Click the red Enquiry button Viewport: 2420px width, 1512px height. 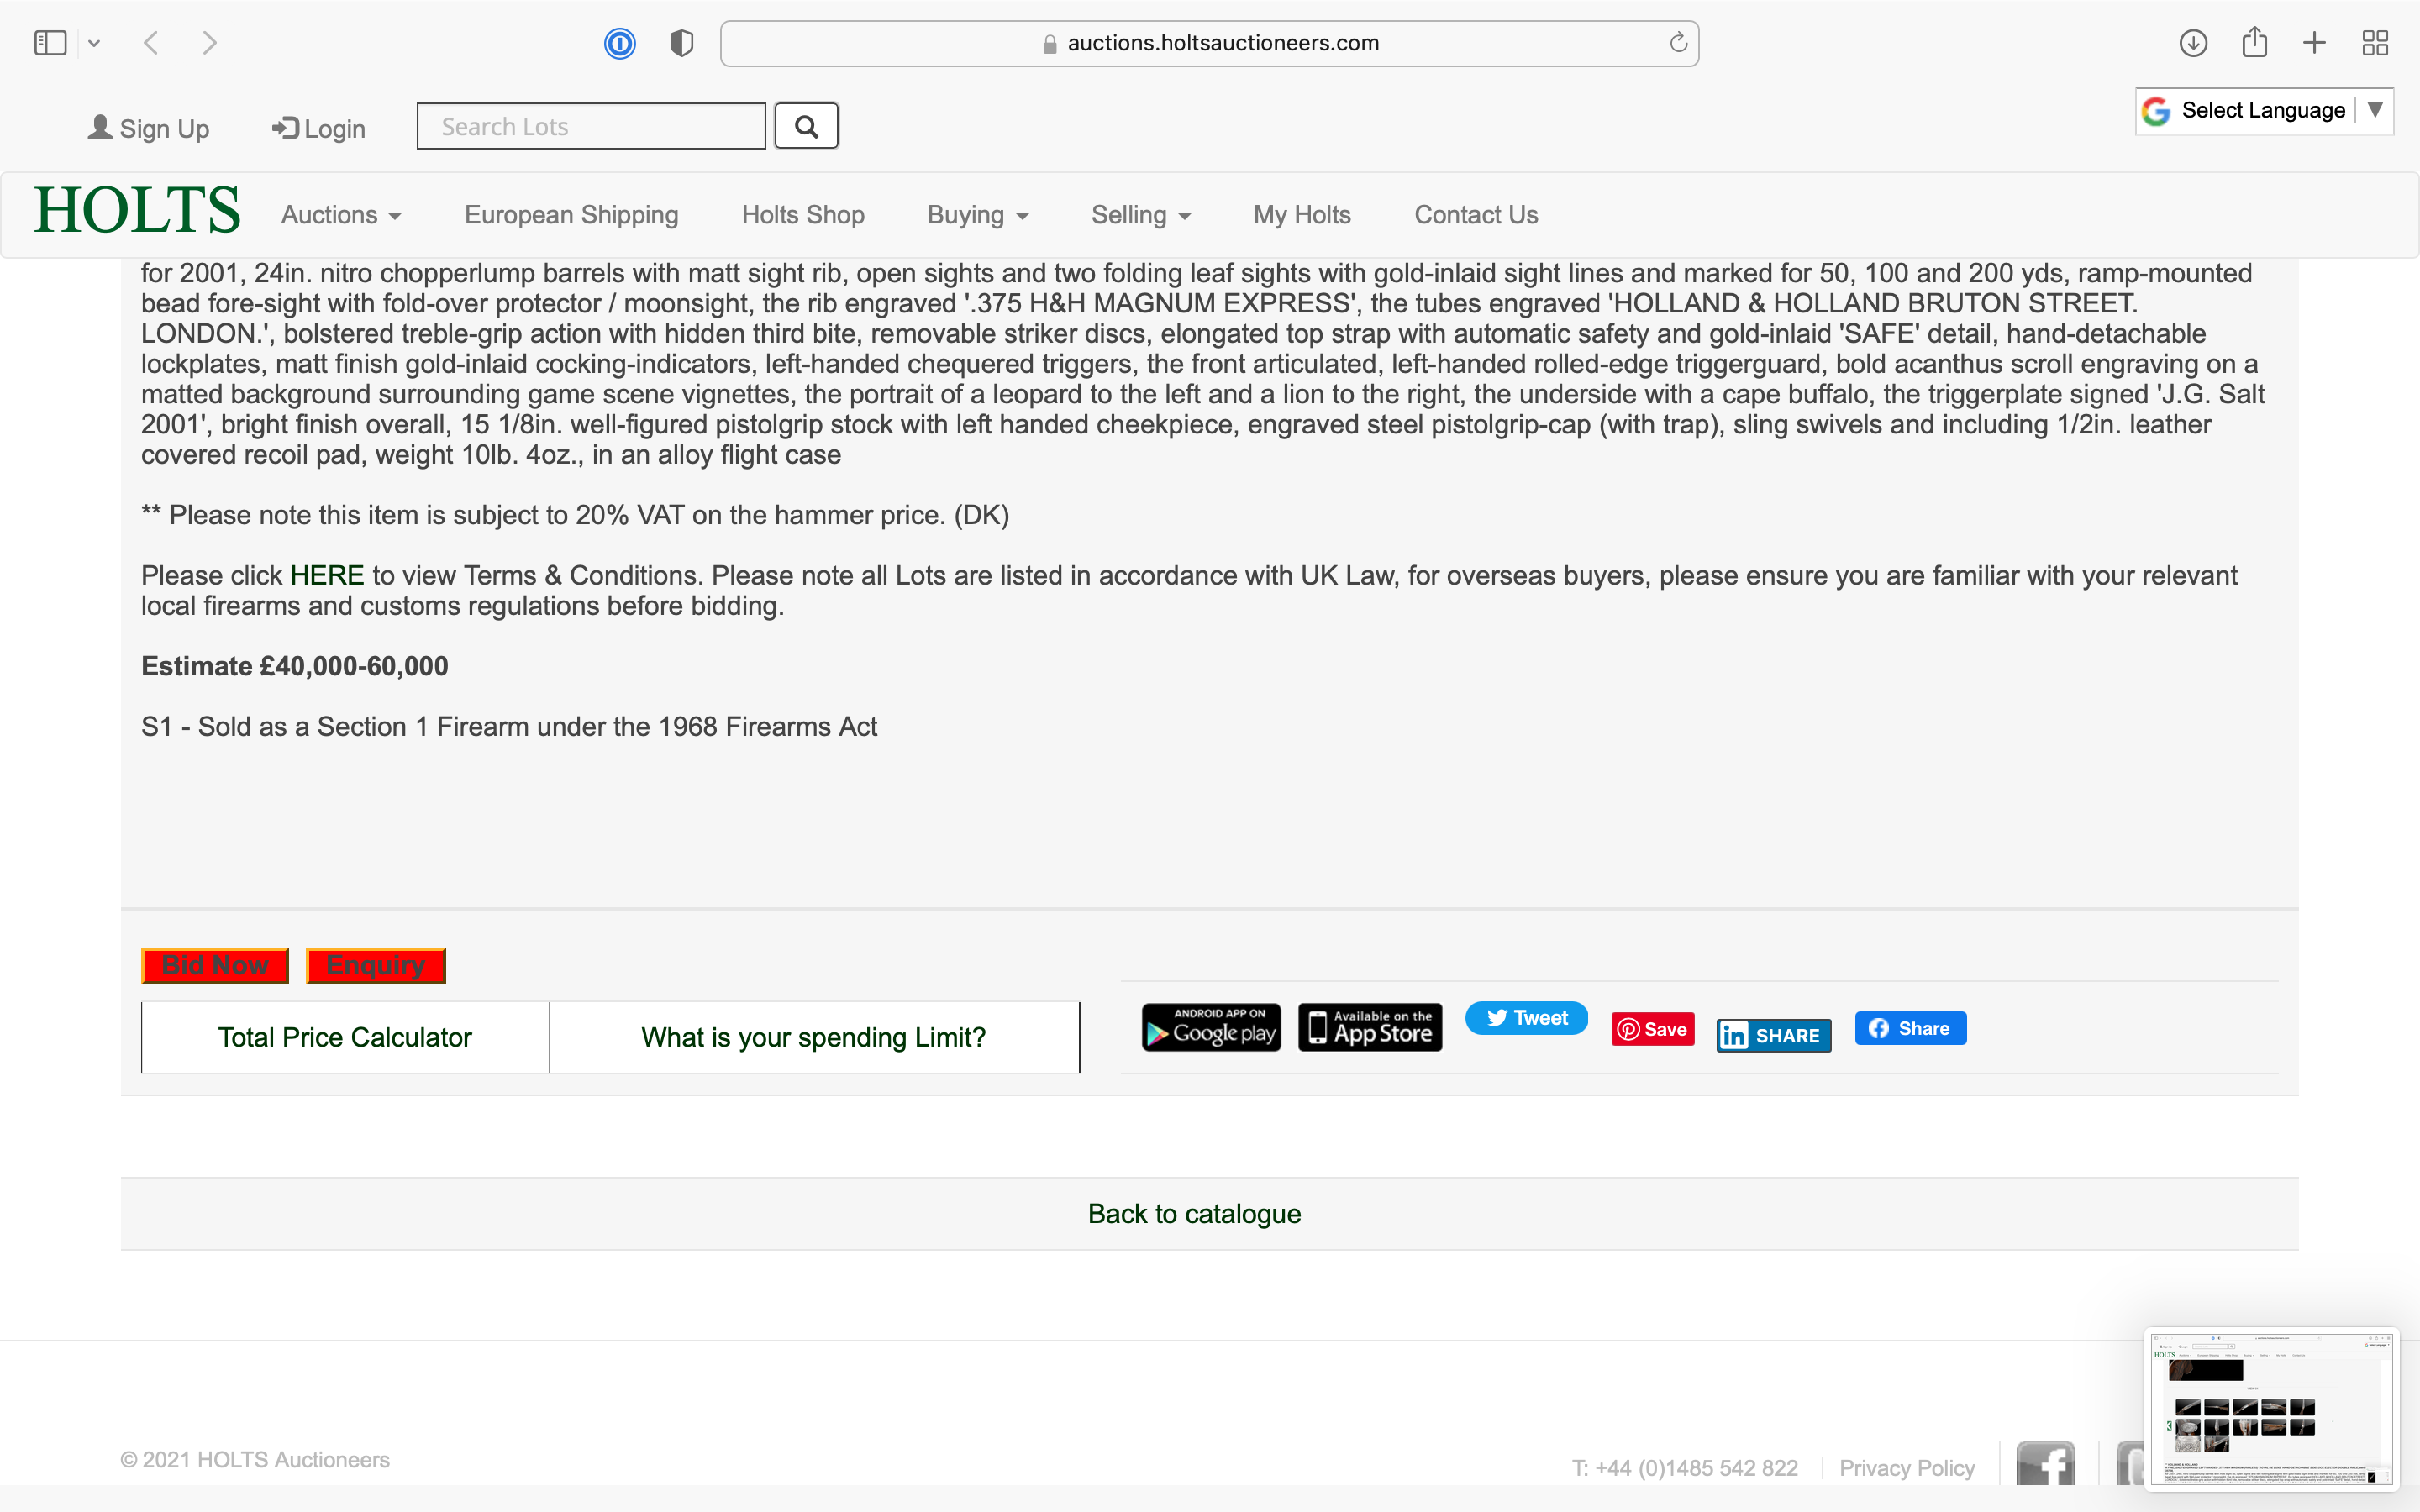click(x=376, y=965)
